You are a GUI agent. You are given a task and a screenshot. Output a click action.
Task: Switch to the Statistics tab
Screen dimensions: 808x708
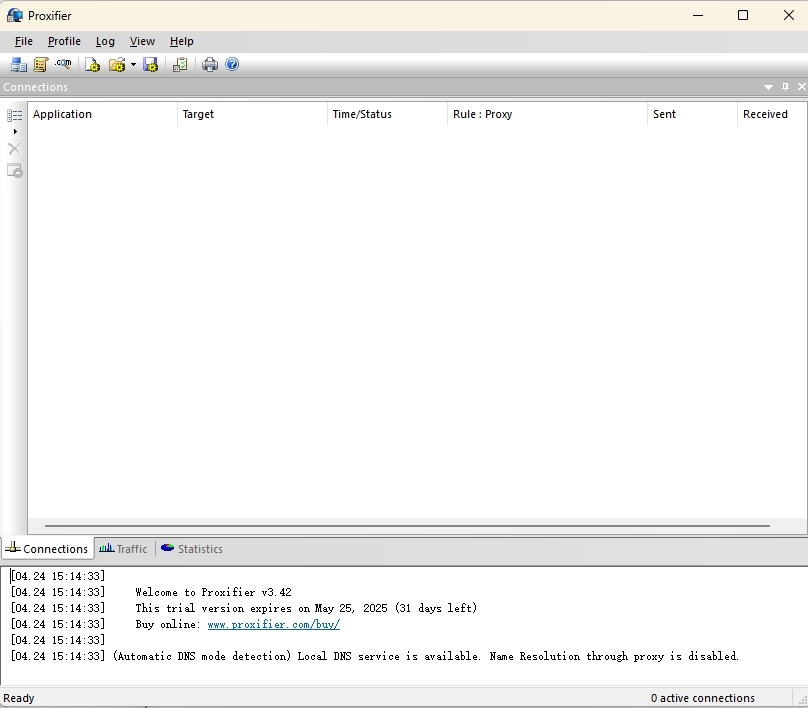[x=192, y=549]
